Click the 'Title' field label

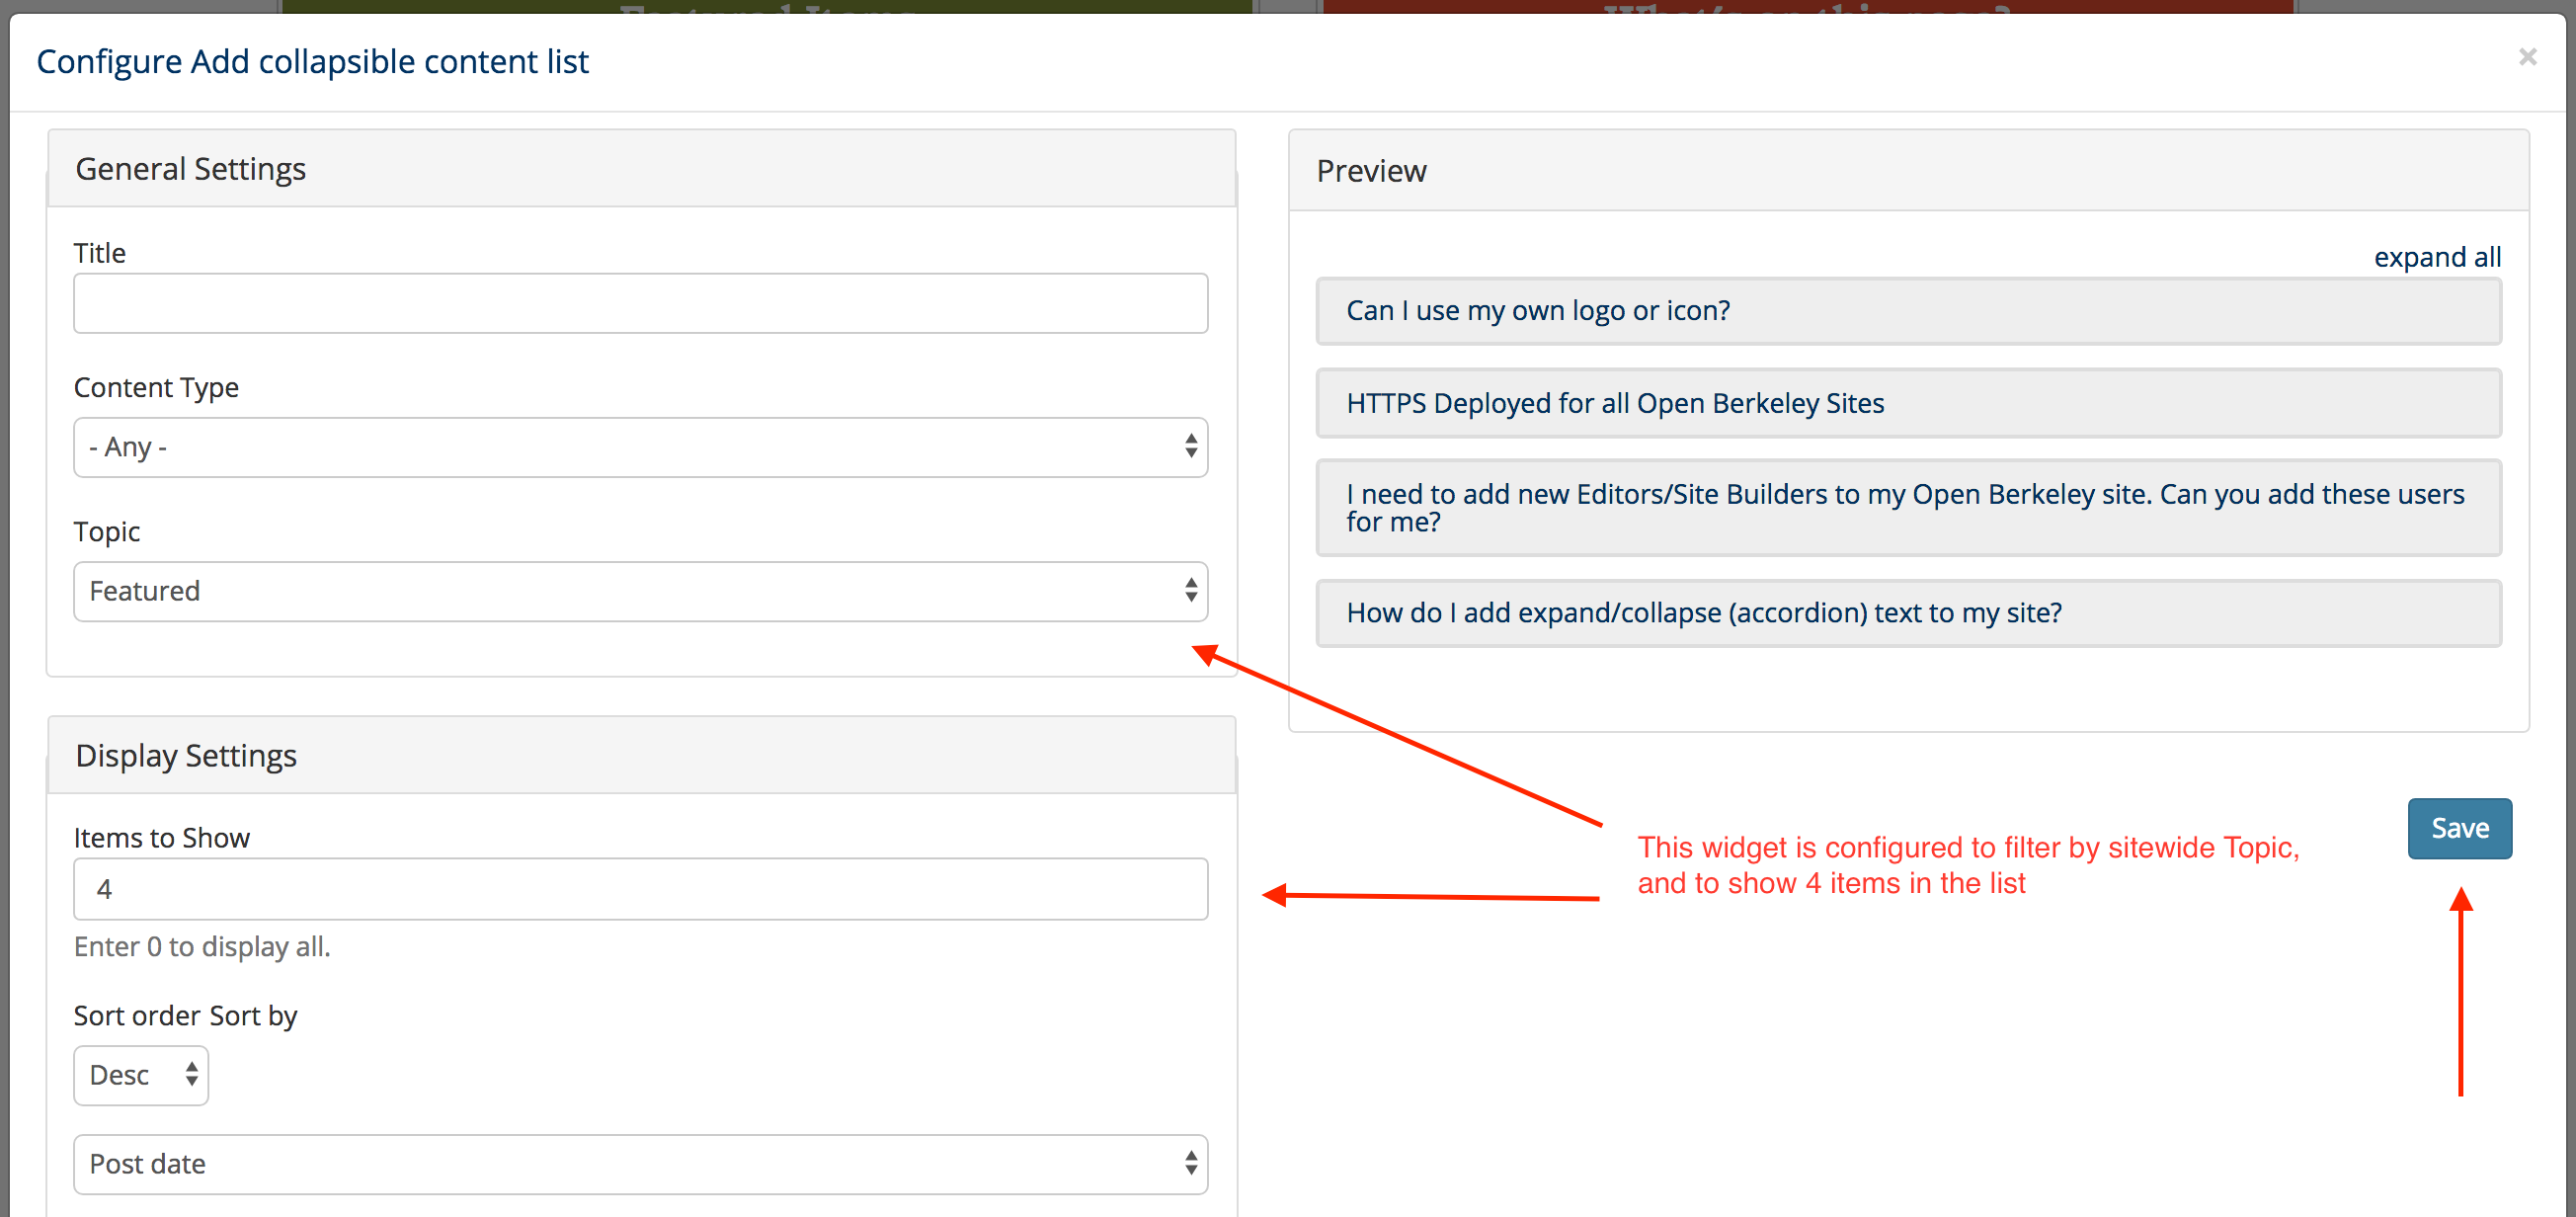click(100, 253)
